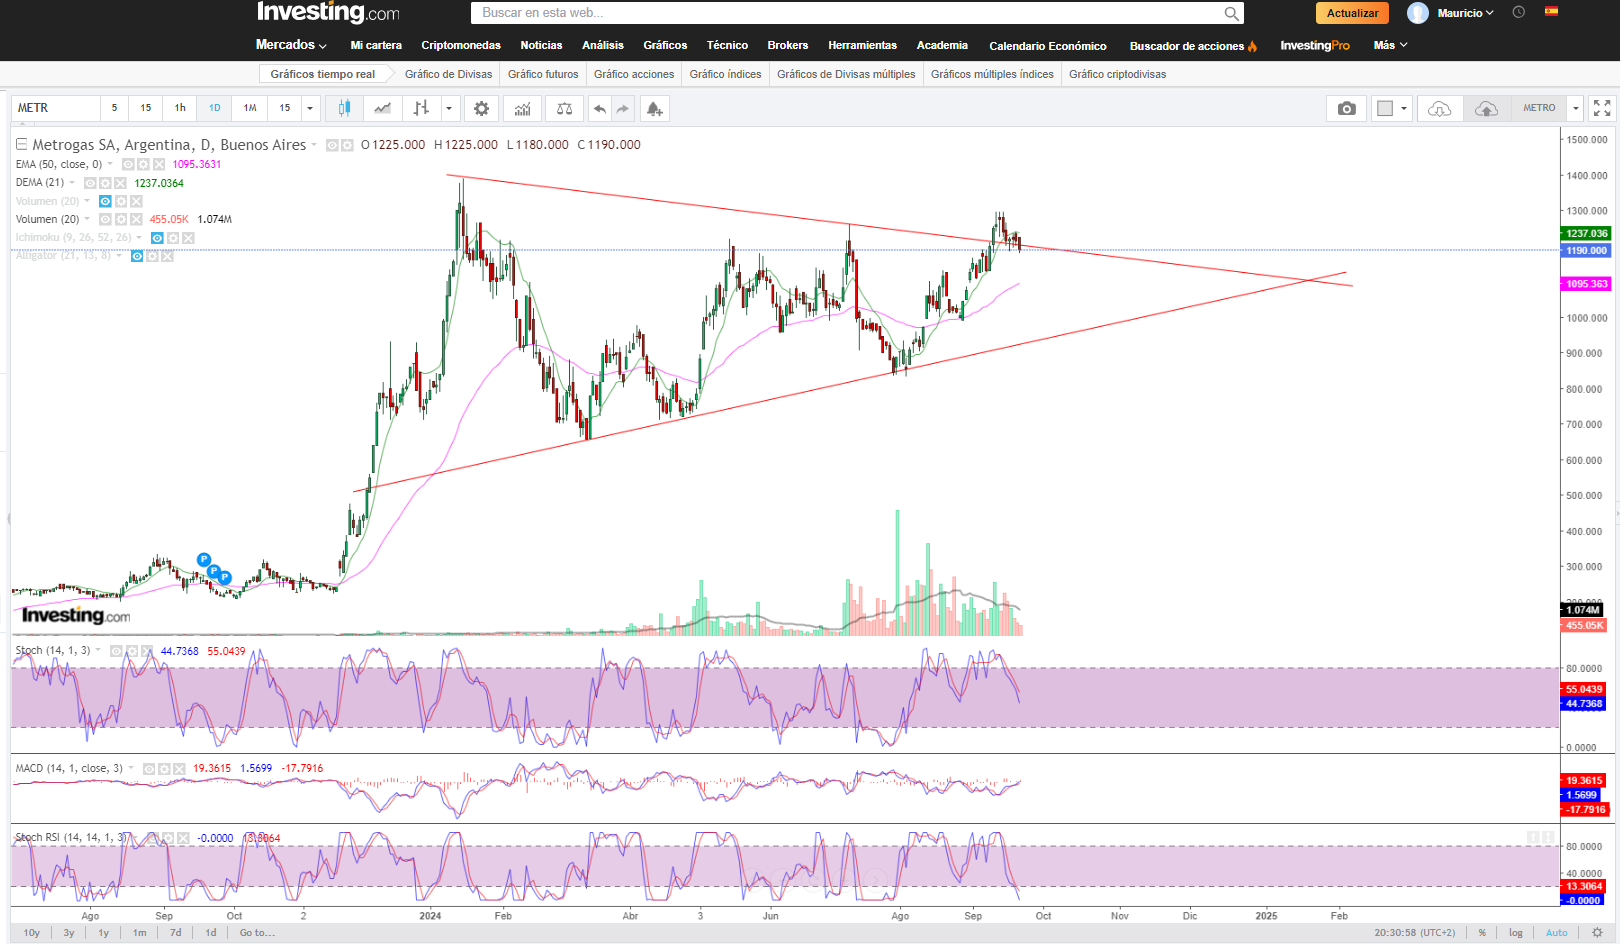Open the Noticias menu
The width and height of the screenshot is (1620, 944).
coord(541,45)
